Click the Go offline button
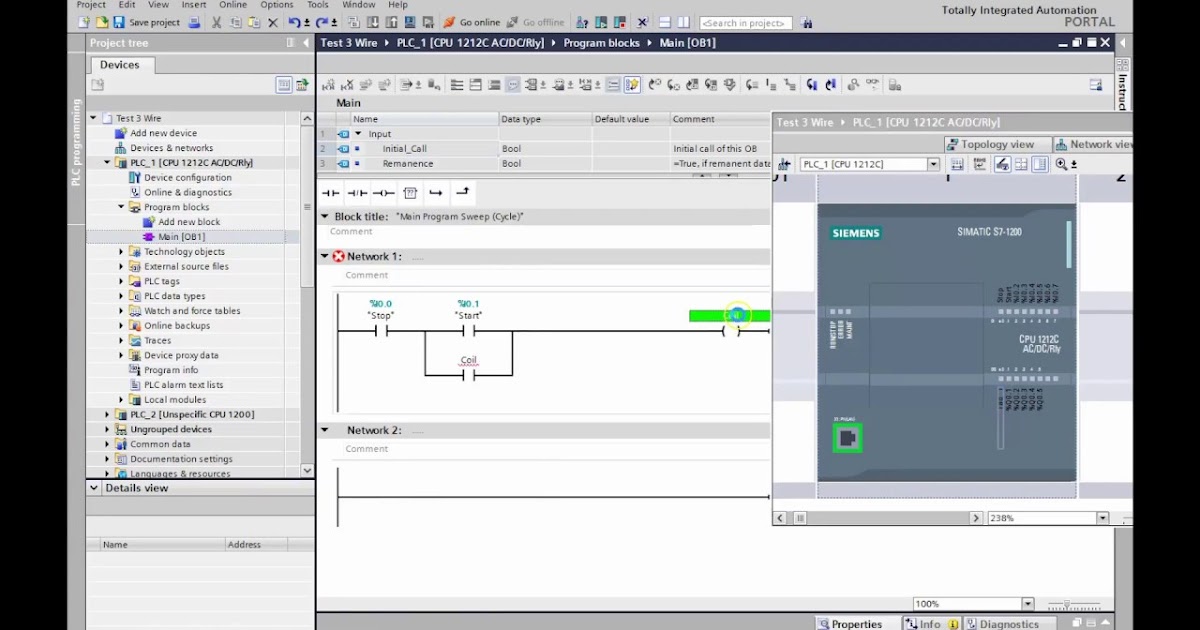Screen dimensions: 1200x630 [536, 22]
